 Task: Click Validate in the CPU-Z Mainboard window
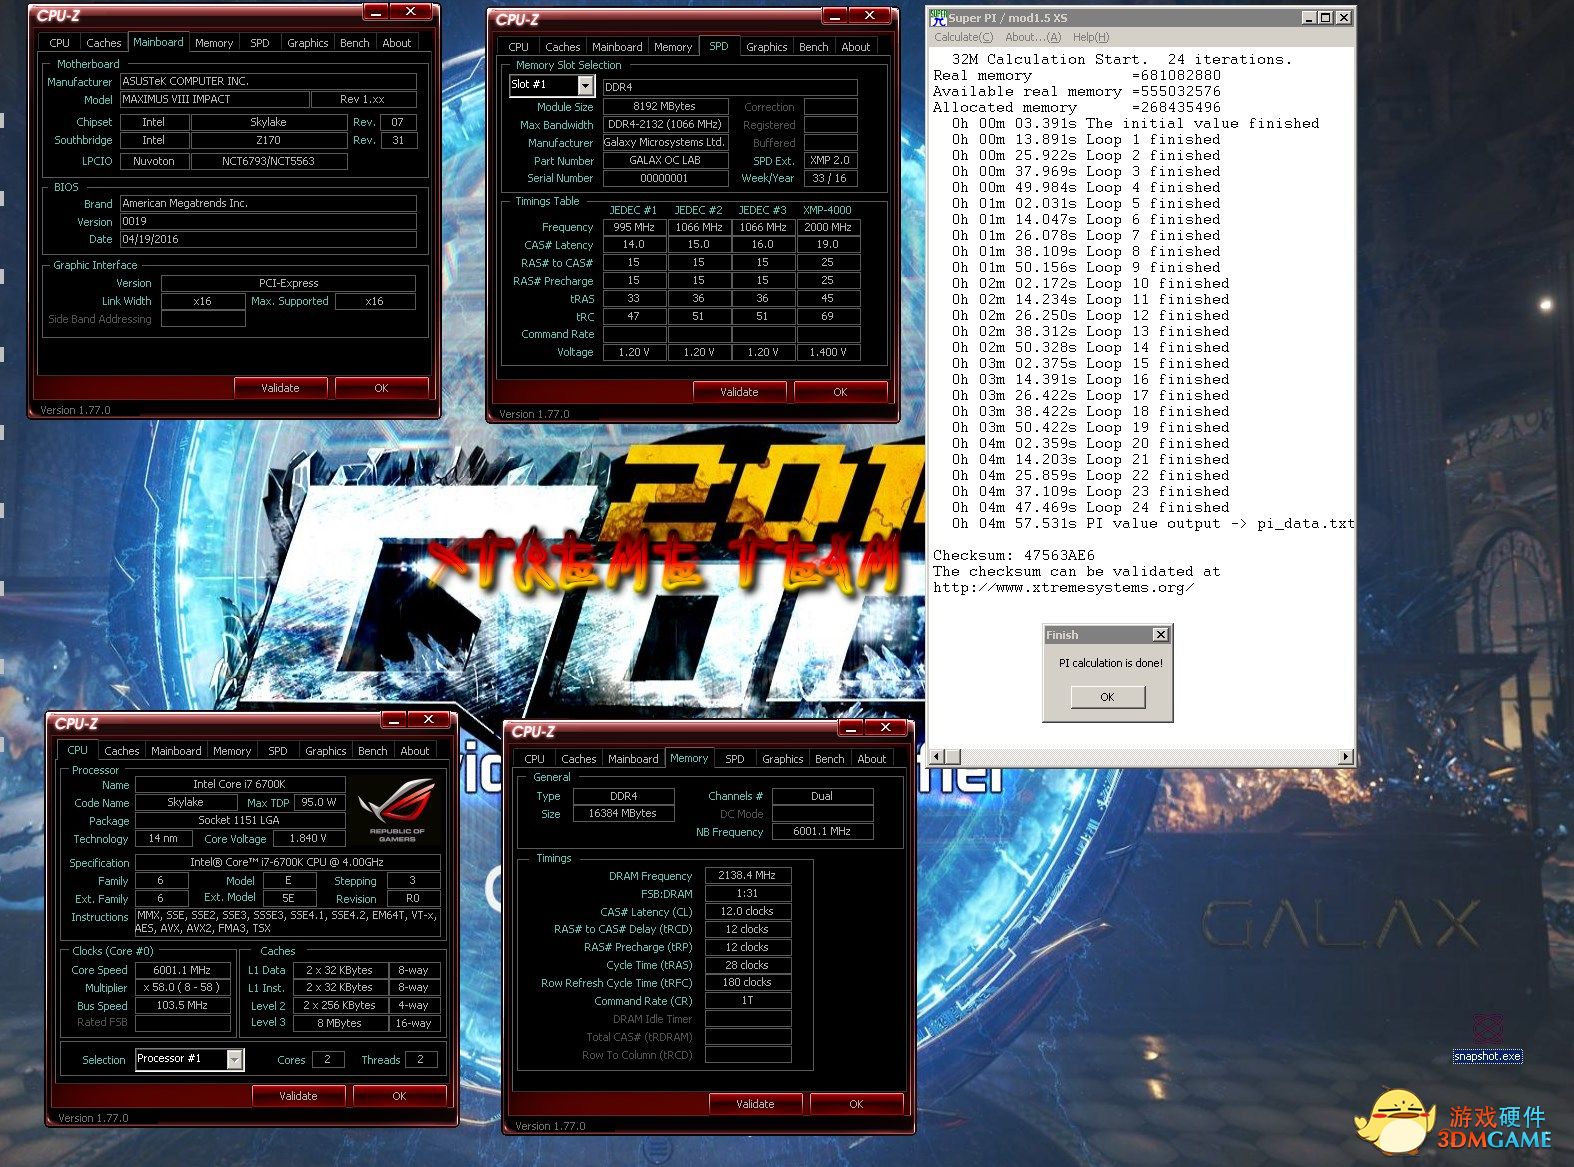tap(280, 388)
